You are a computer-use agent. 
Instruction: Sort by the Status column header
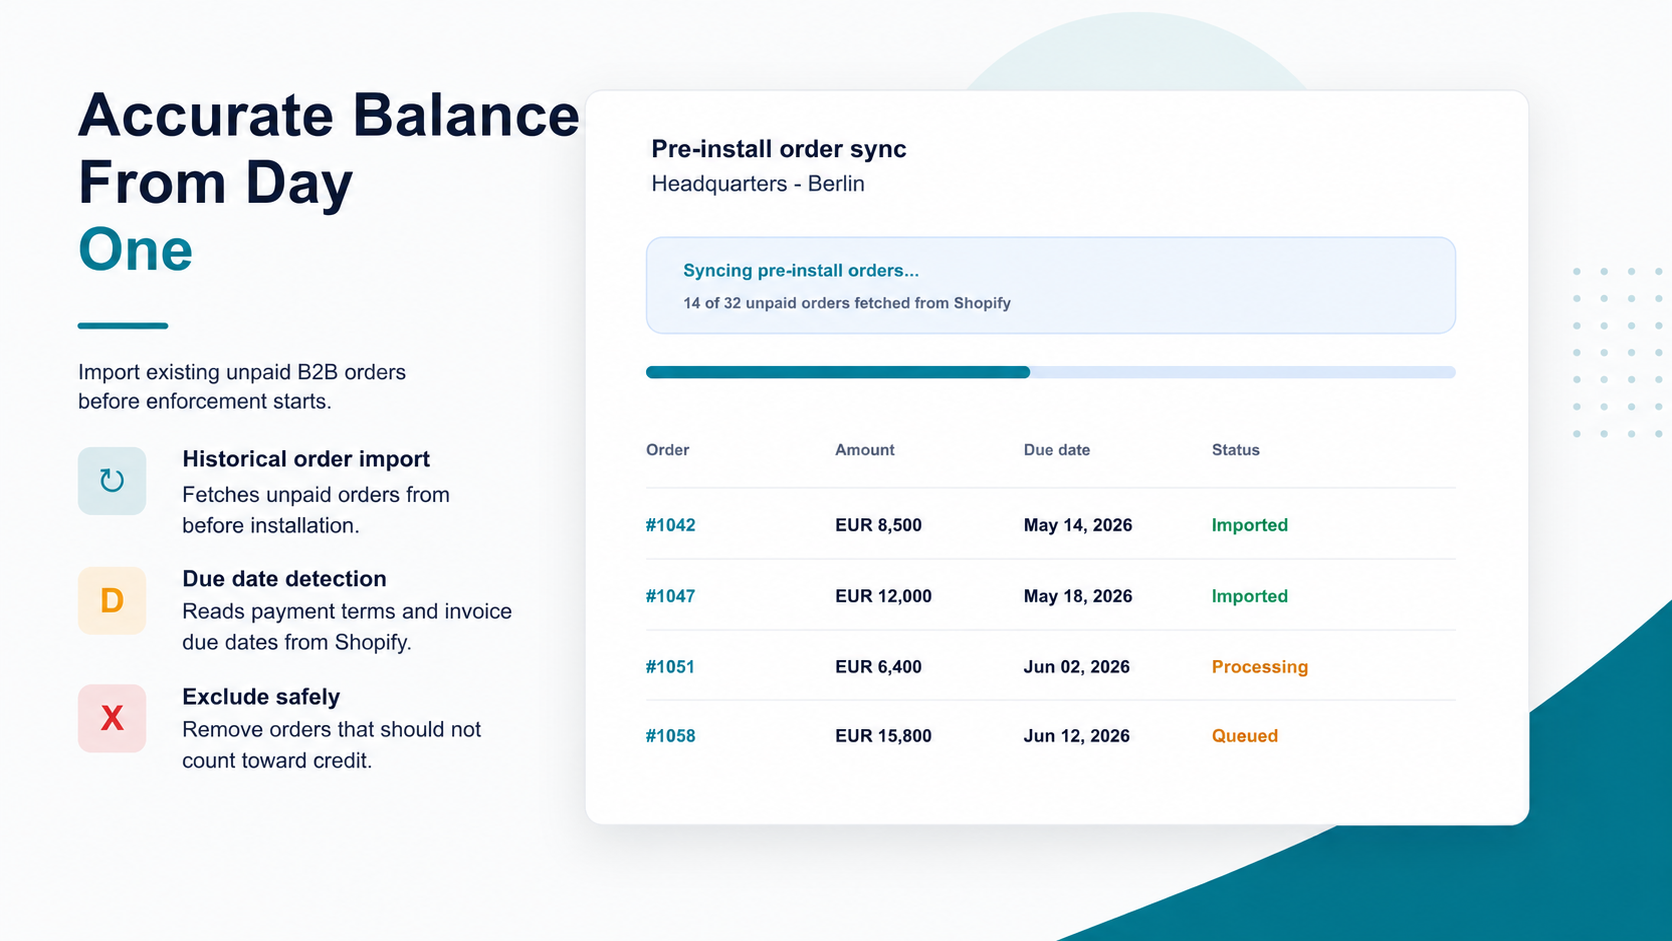tap(1236, 450)
